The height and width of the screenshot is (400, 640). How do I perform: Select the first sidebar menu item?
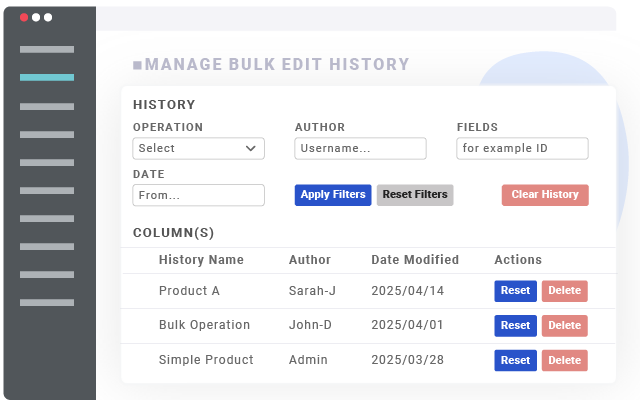click(x=47, y=49)
